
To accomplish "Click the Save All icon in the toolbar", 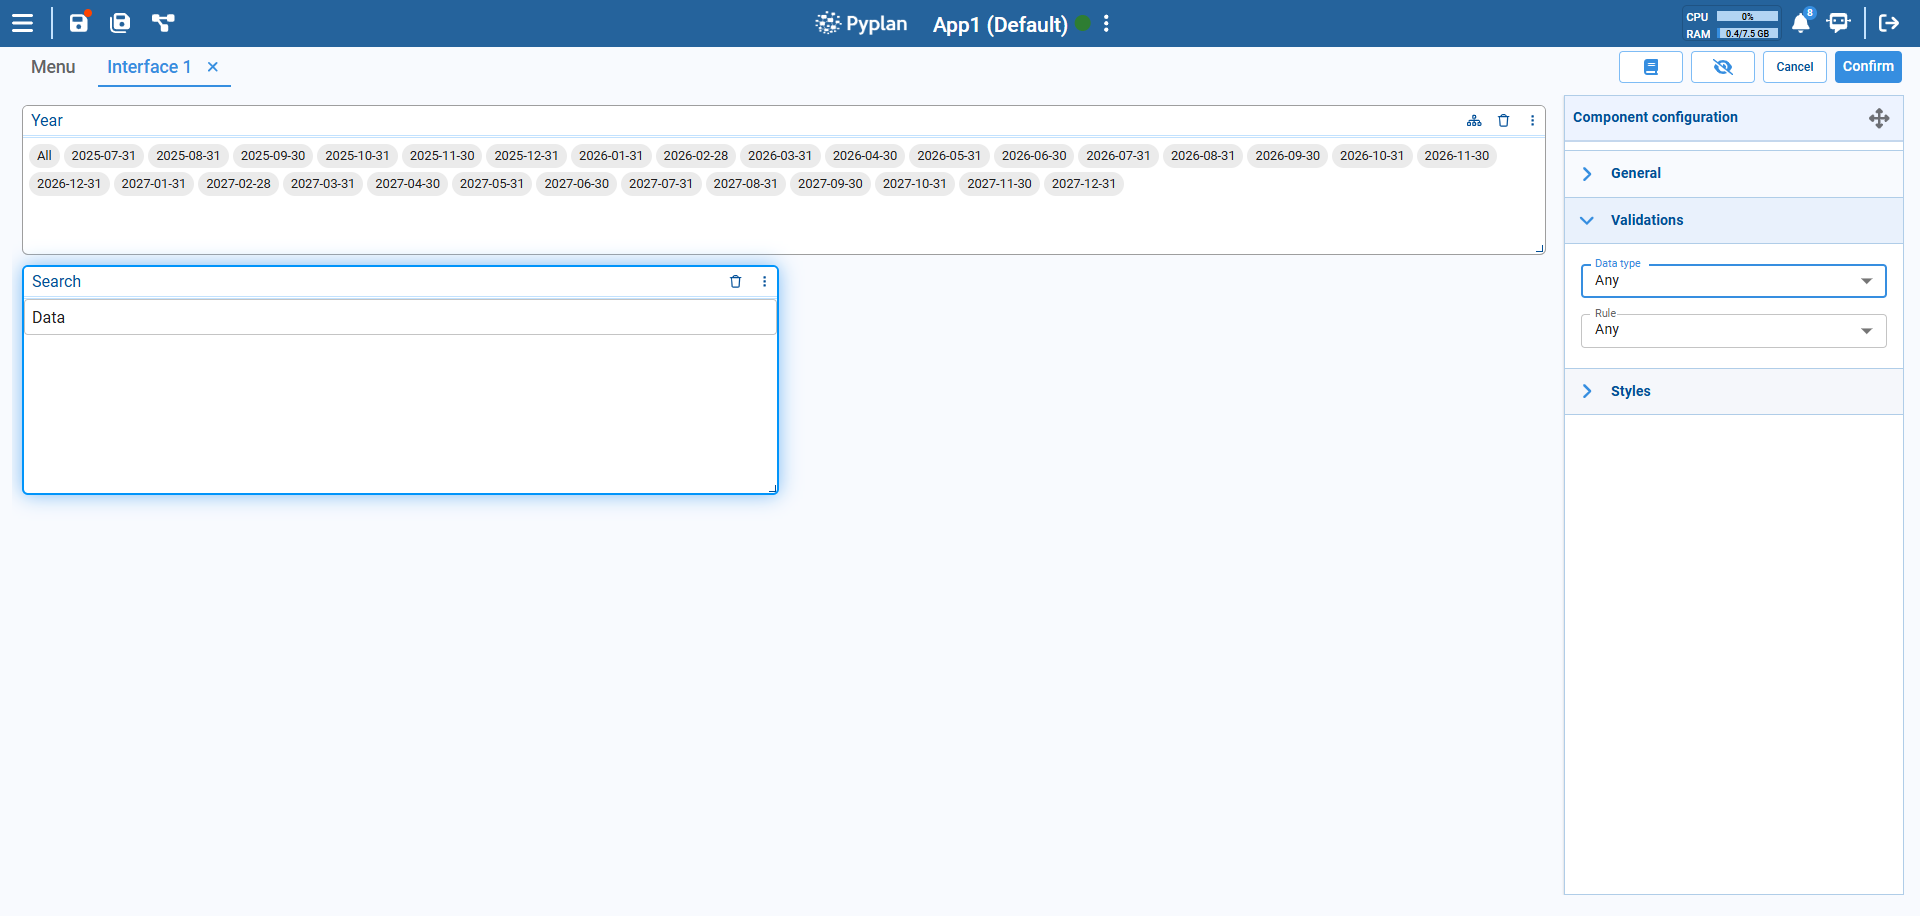I will pos(120,23).
